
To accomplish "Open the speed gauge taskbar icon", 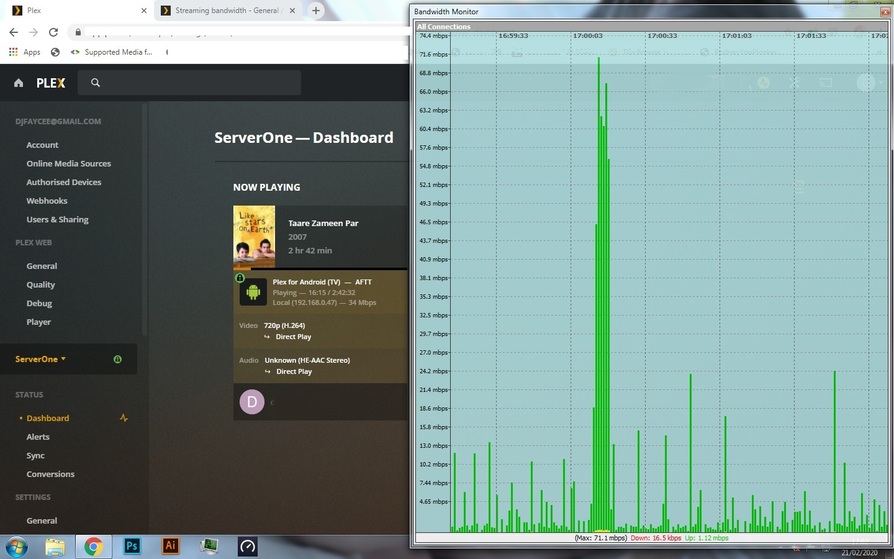I will pyautogui.click(x=247, y=546).
